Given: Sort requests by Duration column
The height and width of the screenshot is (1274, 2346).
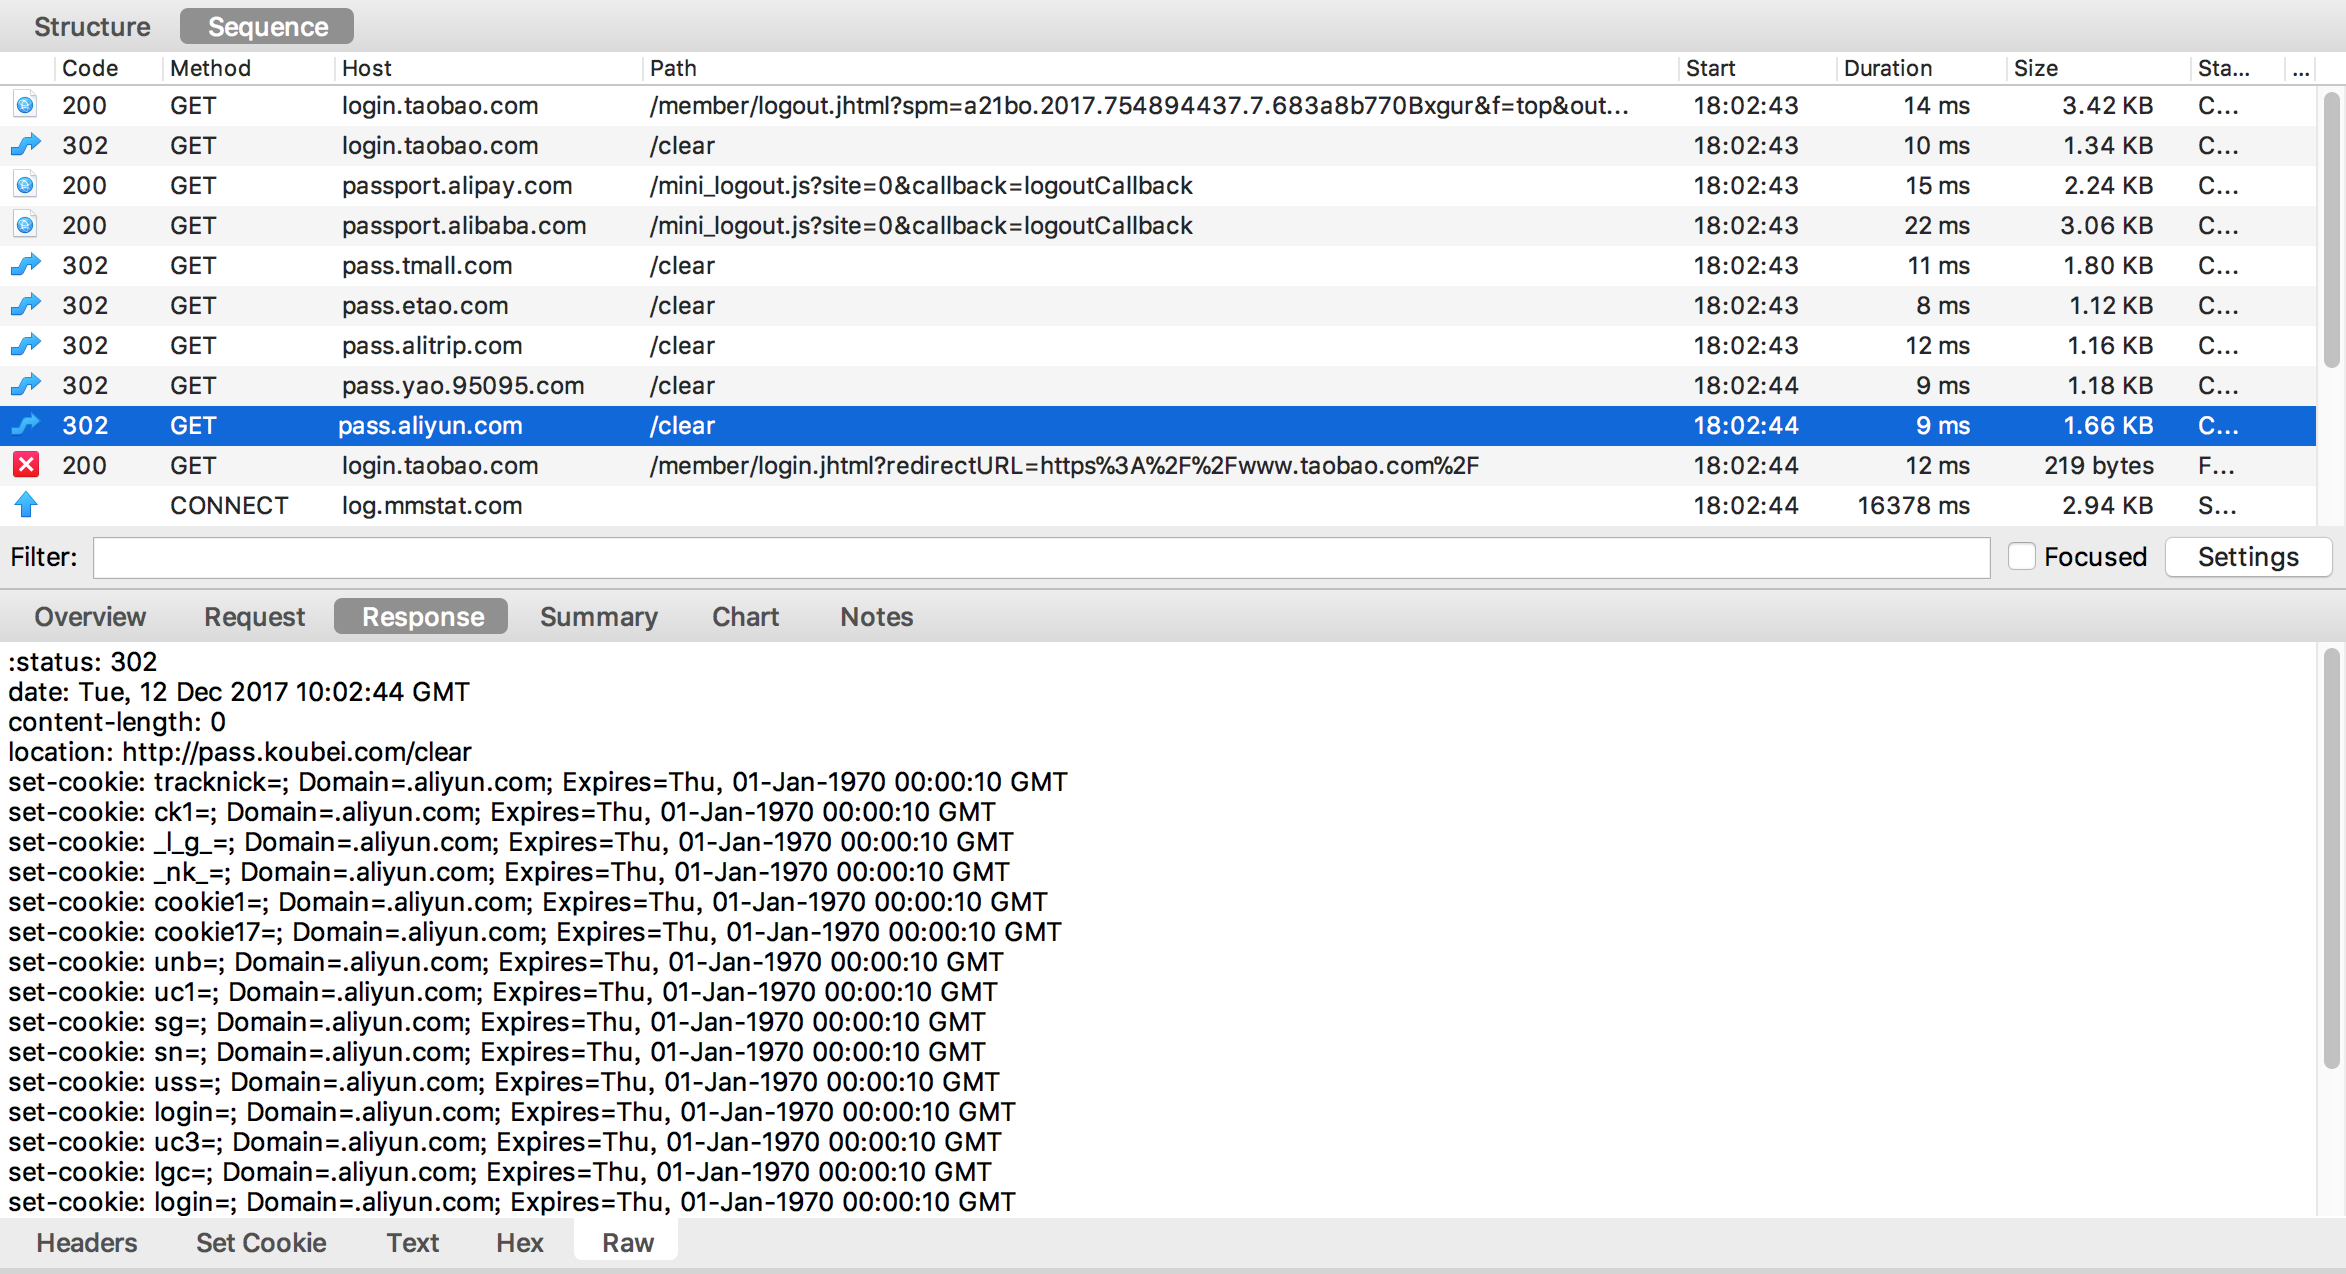Looking at the screenshot, I should (1887, 68).
